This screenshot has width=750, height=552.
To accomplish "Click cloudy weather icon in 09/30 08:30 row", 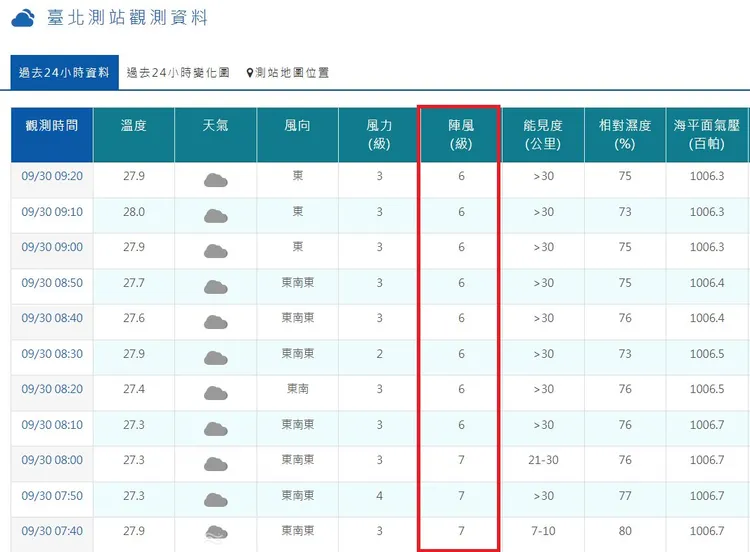I will 216,358.
